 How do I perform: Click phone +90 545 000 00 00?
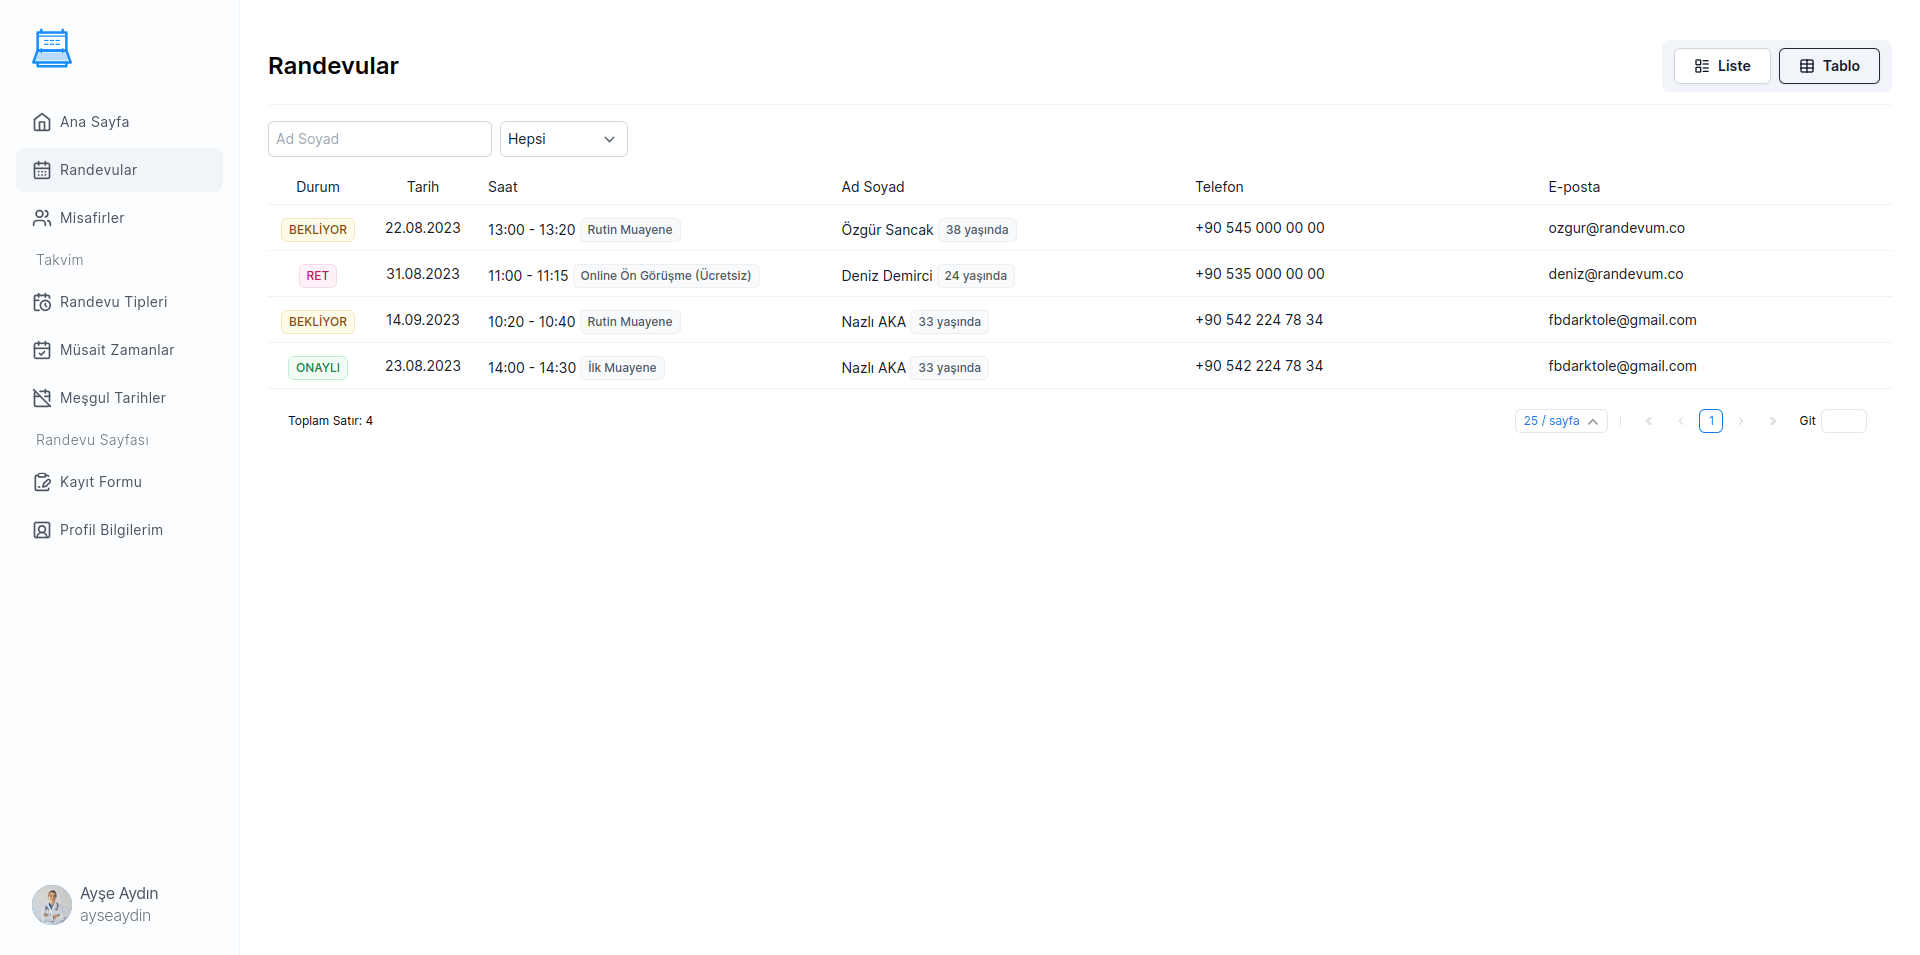click(x=1260, y=228)
